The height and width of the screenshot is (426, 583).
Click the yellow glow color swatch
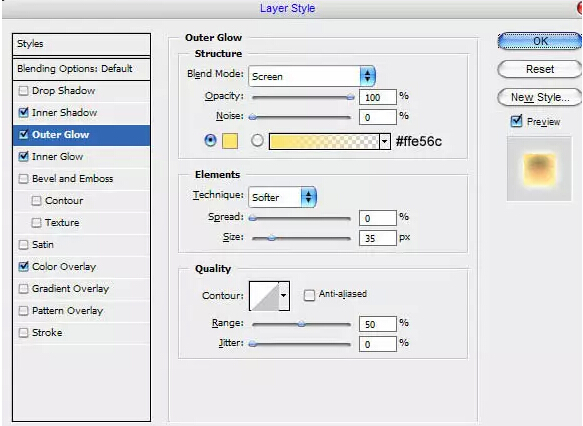point(230,141)
